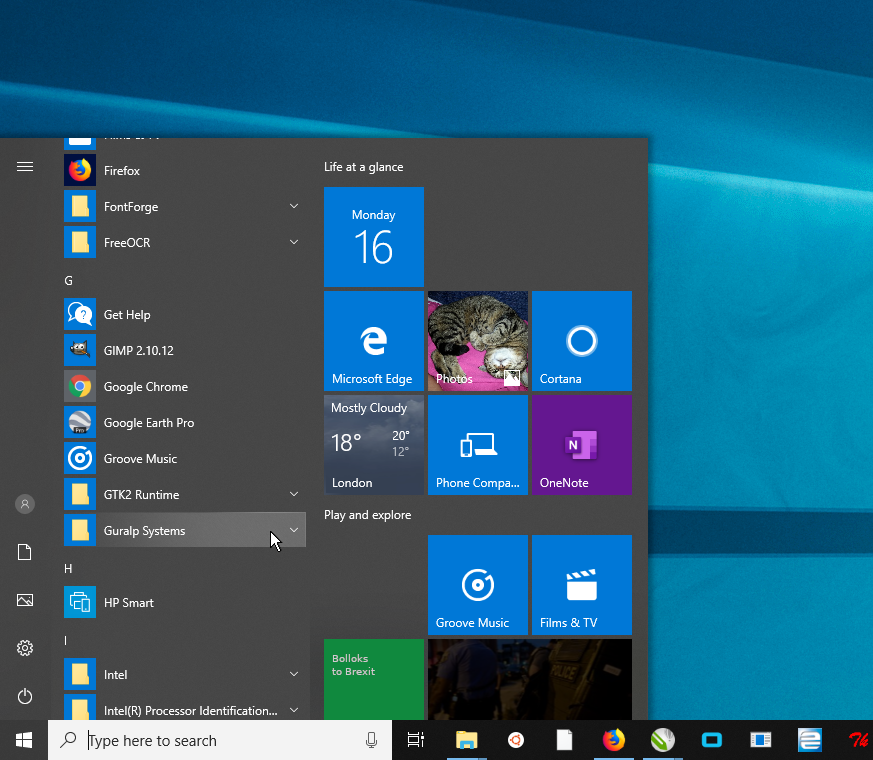Open the GTK2 Runtime folder entry

pos(185,494)
